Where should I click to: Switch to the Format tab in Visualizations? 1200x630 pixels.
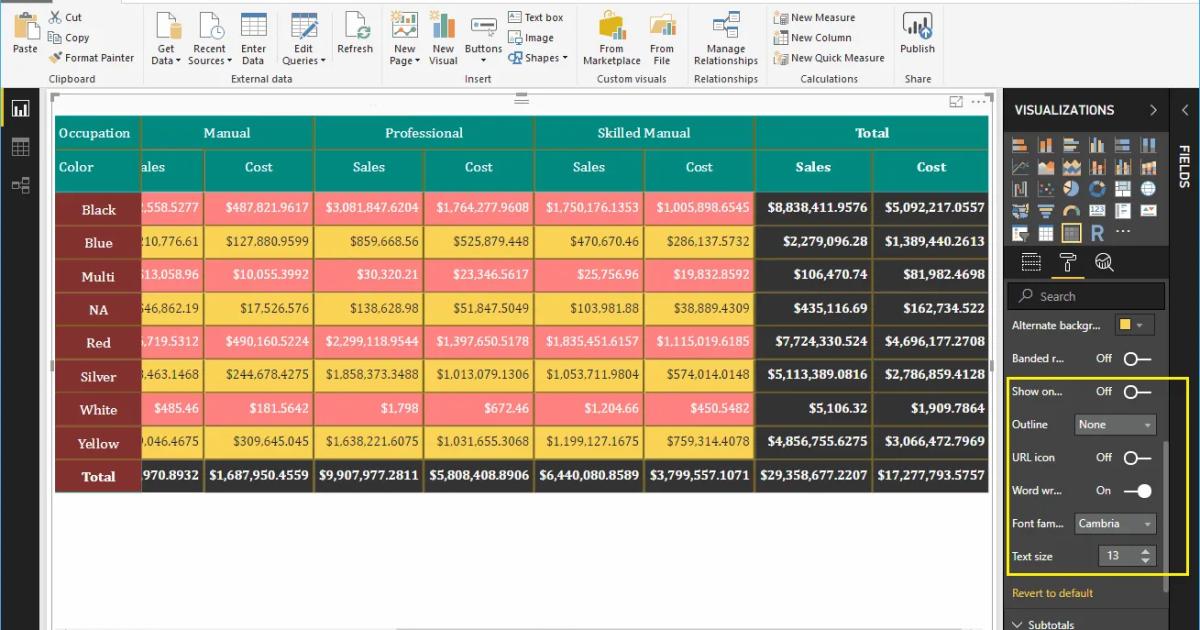coord(1068,263)
